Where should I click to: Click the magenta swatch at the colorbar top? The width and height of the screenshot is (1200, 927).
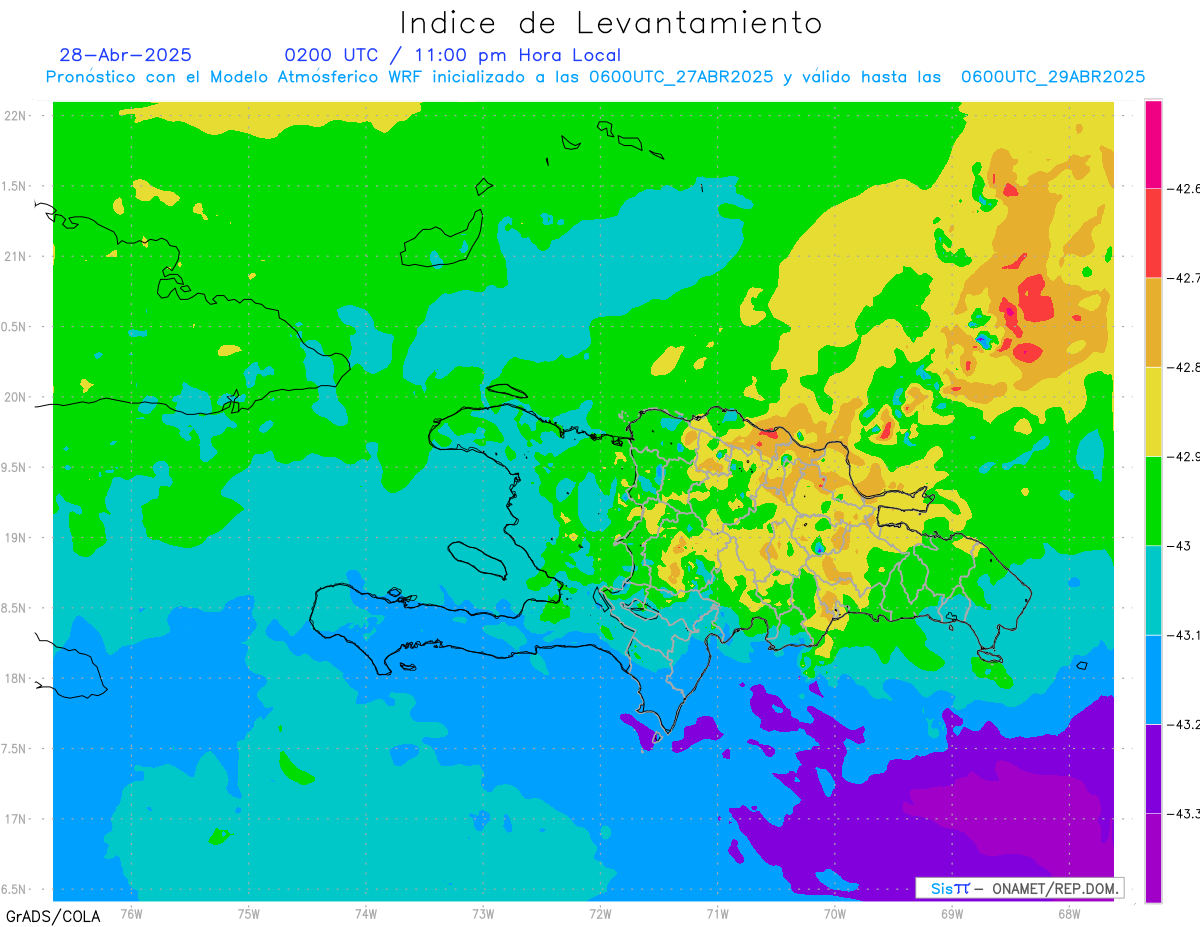tap(1153, 144)
